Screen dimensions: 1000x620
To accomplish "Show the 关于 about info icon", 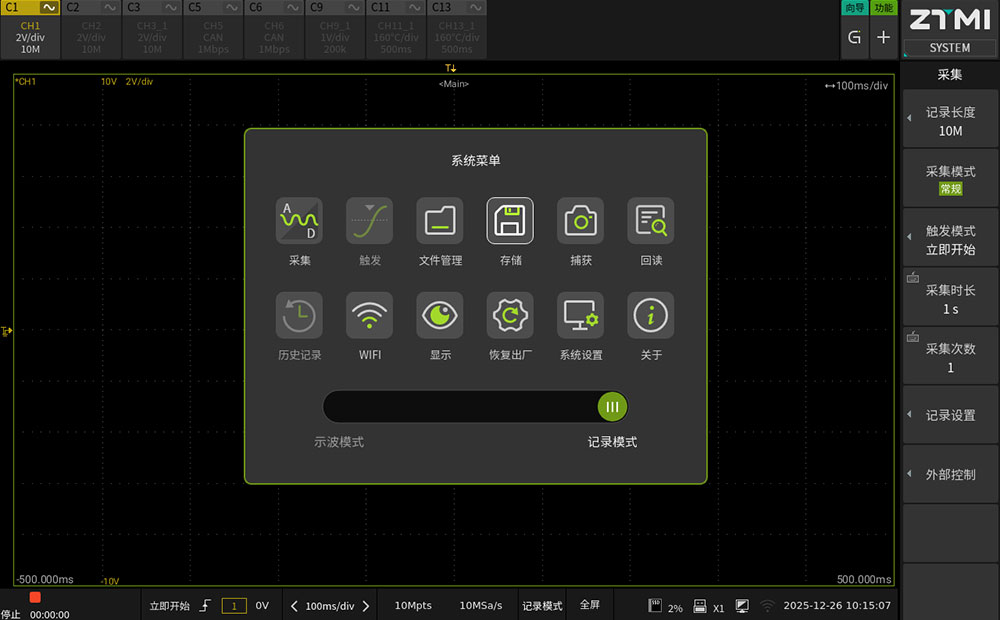I will [651, 316].
